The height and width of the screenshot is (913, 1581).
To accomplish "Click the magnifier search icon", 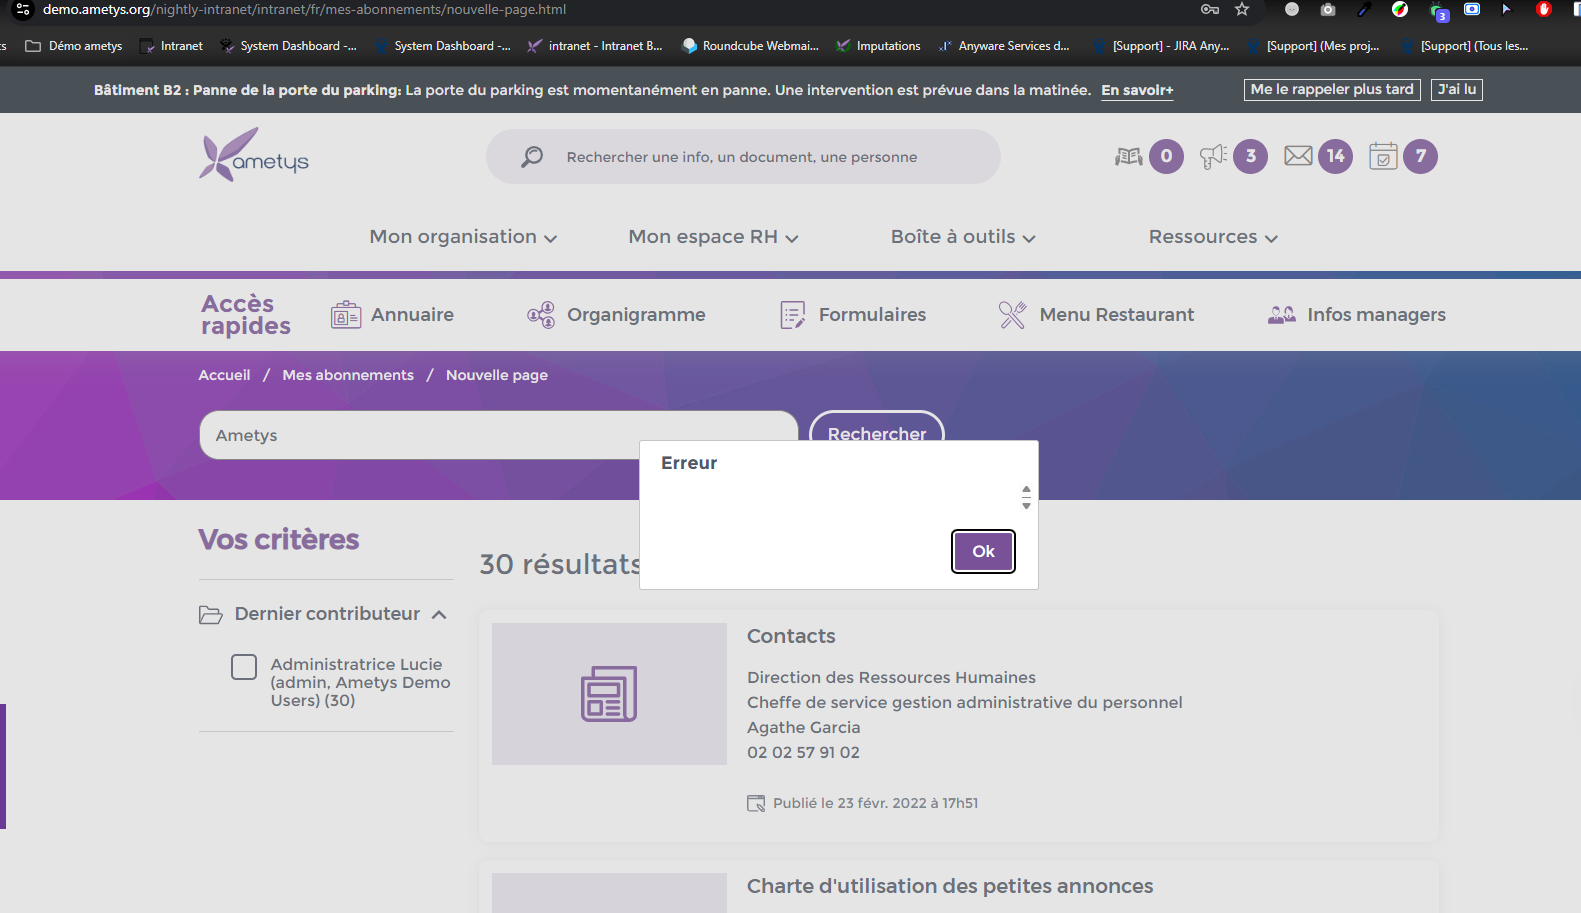I will tap(532, 157).
